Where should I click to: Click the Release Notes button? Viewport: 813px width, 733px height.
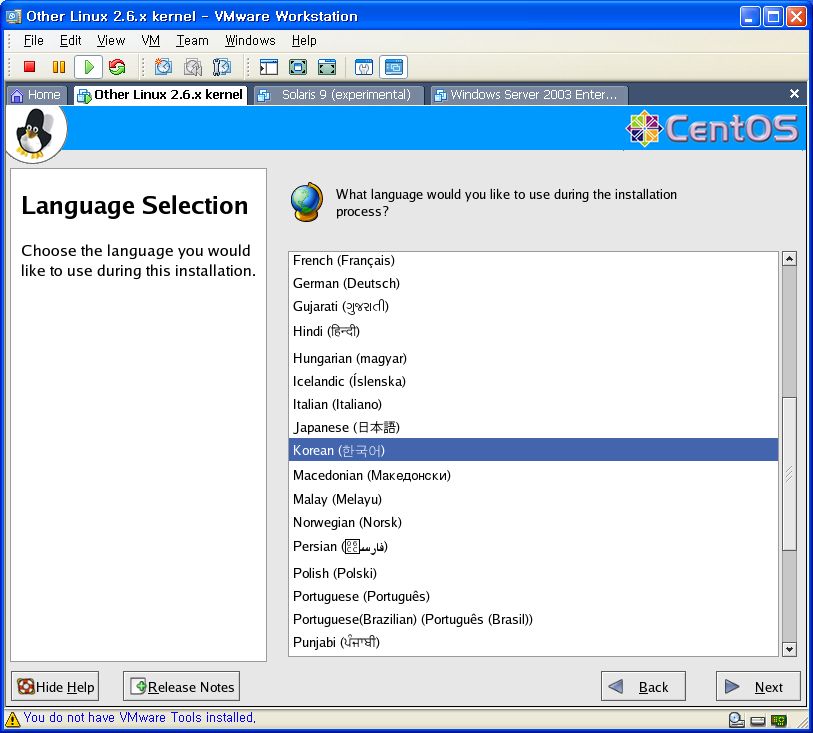tap(181, 687)
